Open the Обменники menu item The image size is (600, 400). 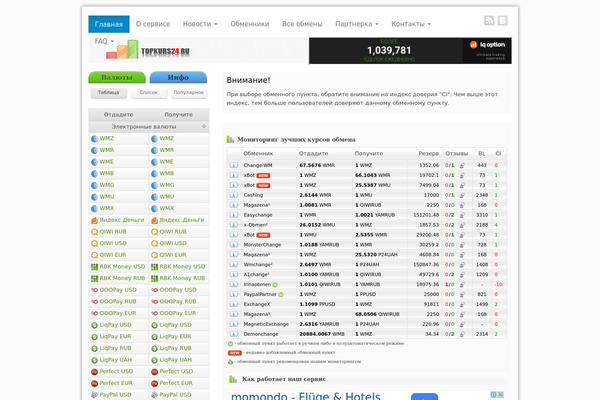pos(249,24)
